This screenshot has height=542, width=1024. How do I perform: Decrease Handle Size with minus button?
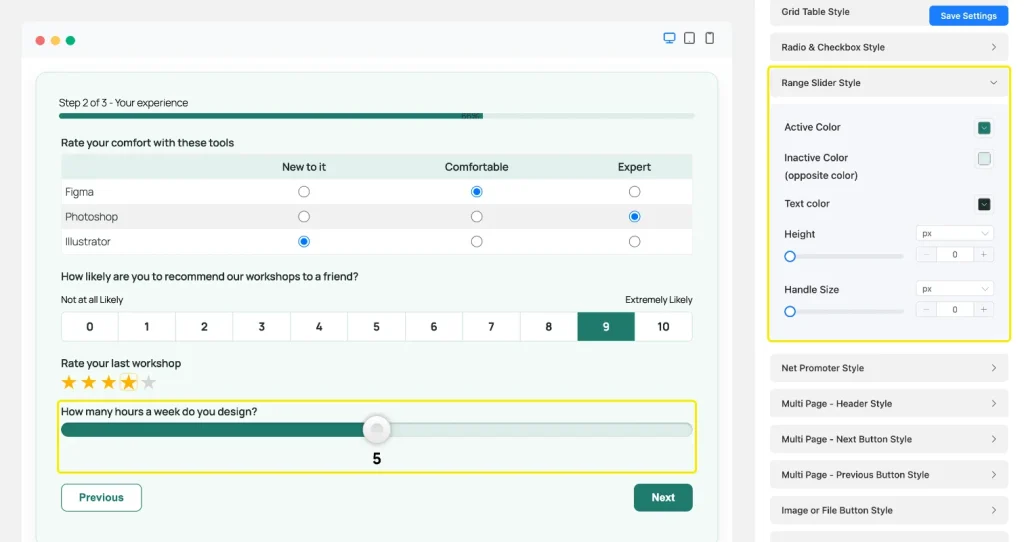click(926, 310)
